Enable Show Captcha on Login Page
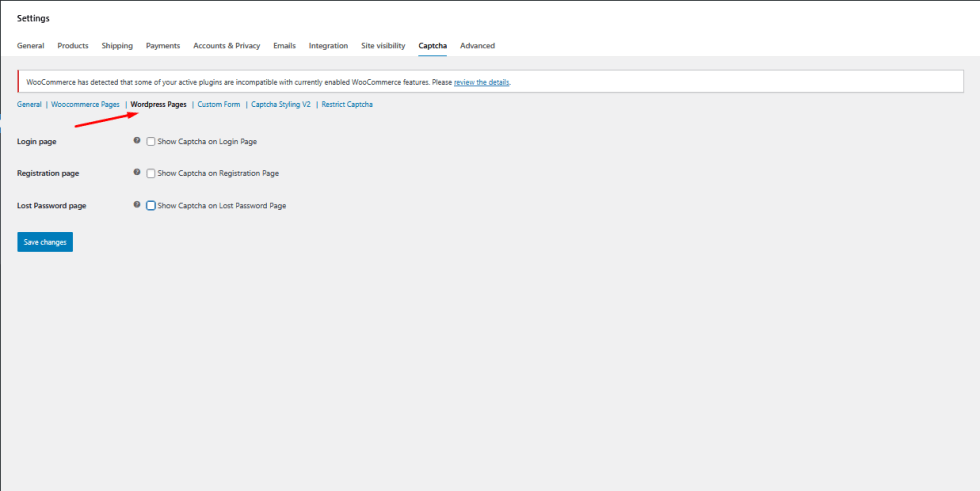980x491 pixels. [x=151, y=142]
